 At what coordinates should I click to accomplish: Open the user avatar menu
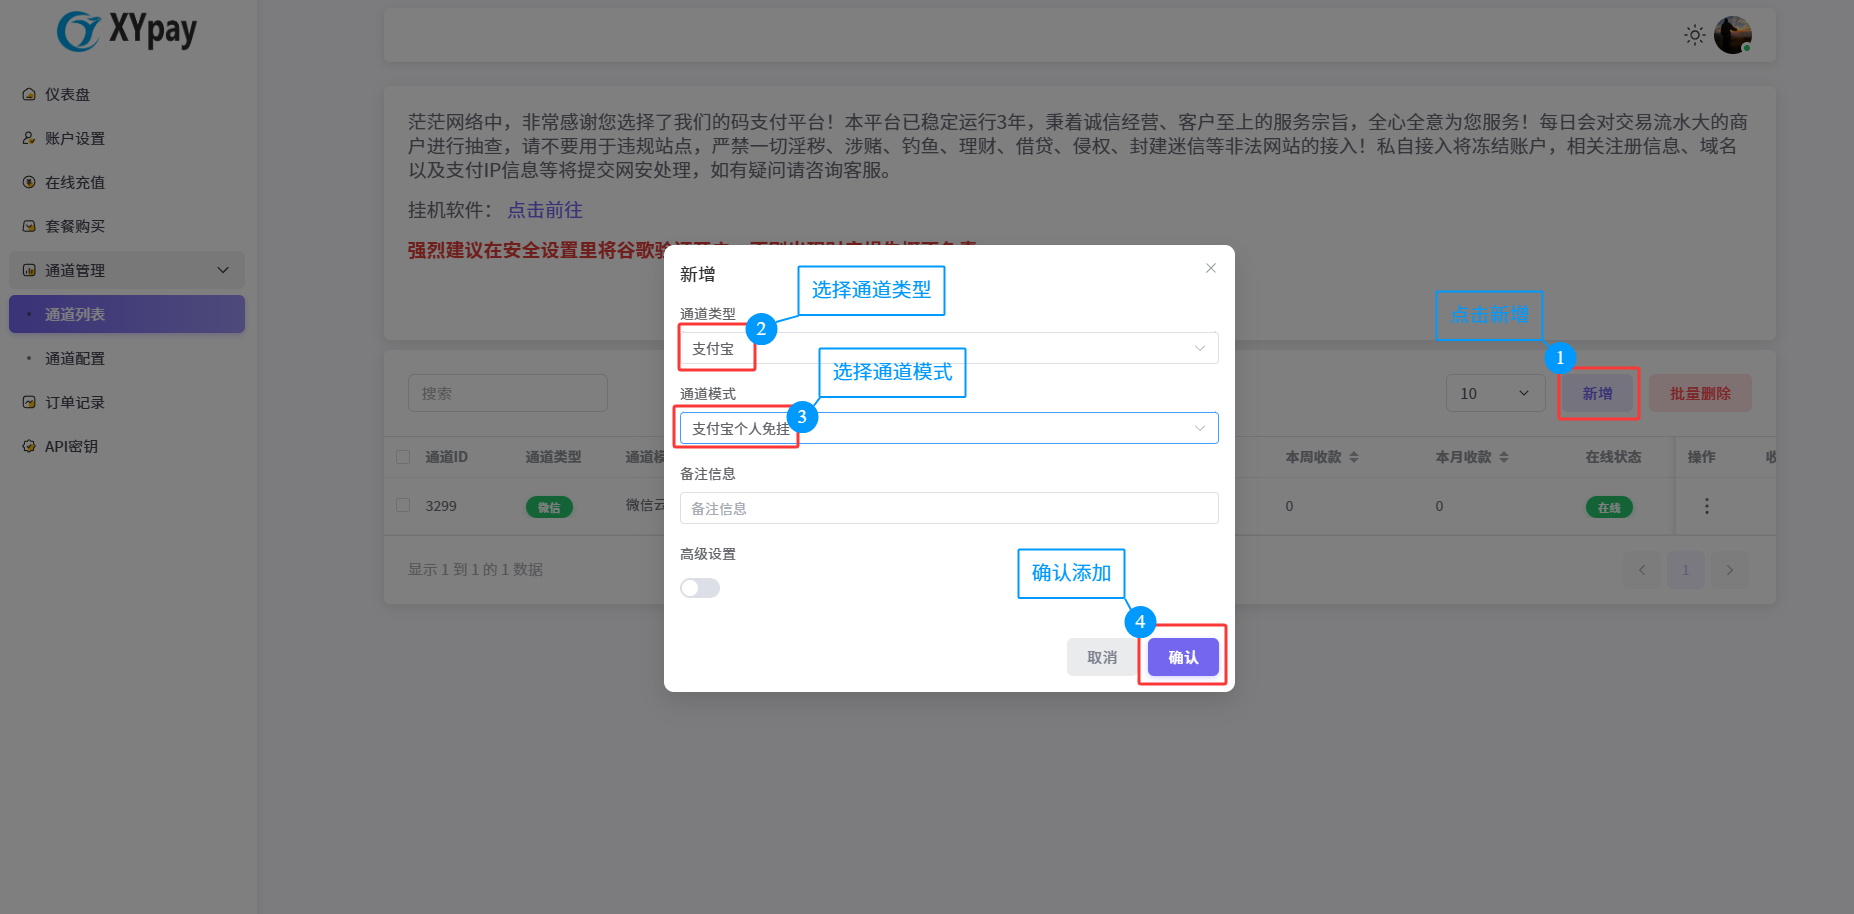tap(1732, 35)
